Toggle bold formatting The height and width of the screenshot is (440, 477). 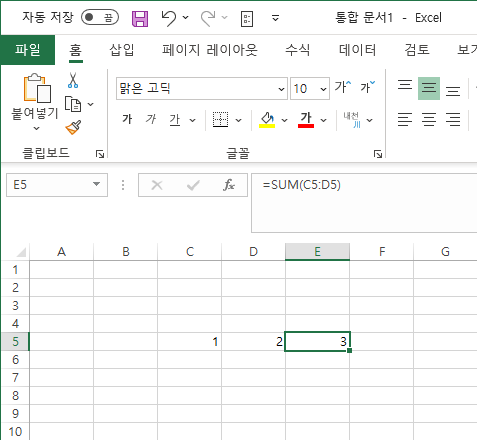tap(127, 119)
